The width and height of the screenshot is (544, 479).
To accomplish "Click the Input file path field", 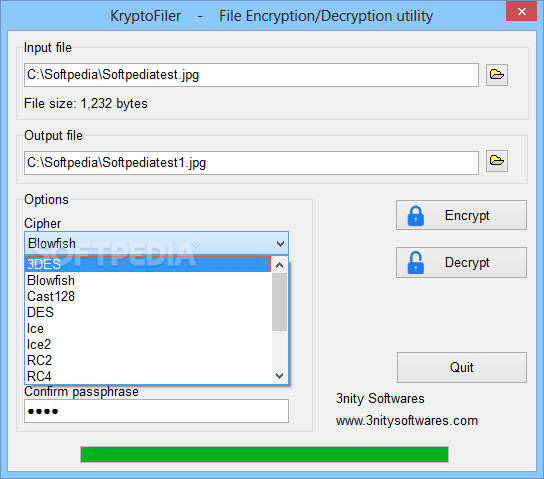I will coord(251,75).
